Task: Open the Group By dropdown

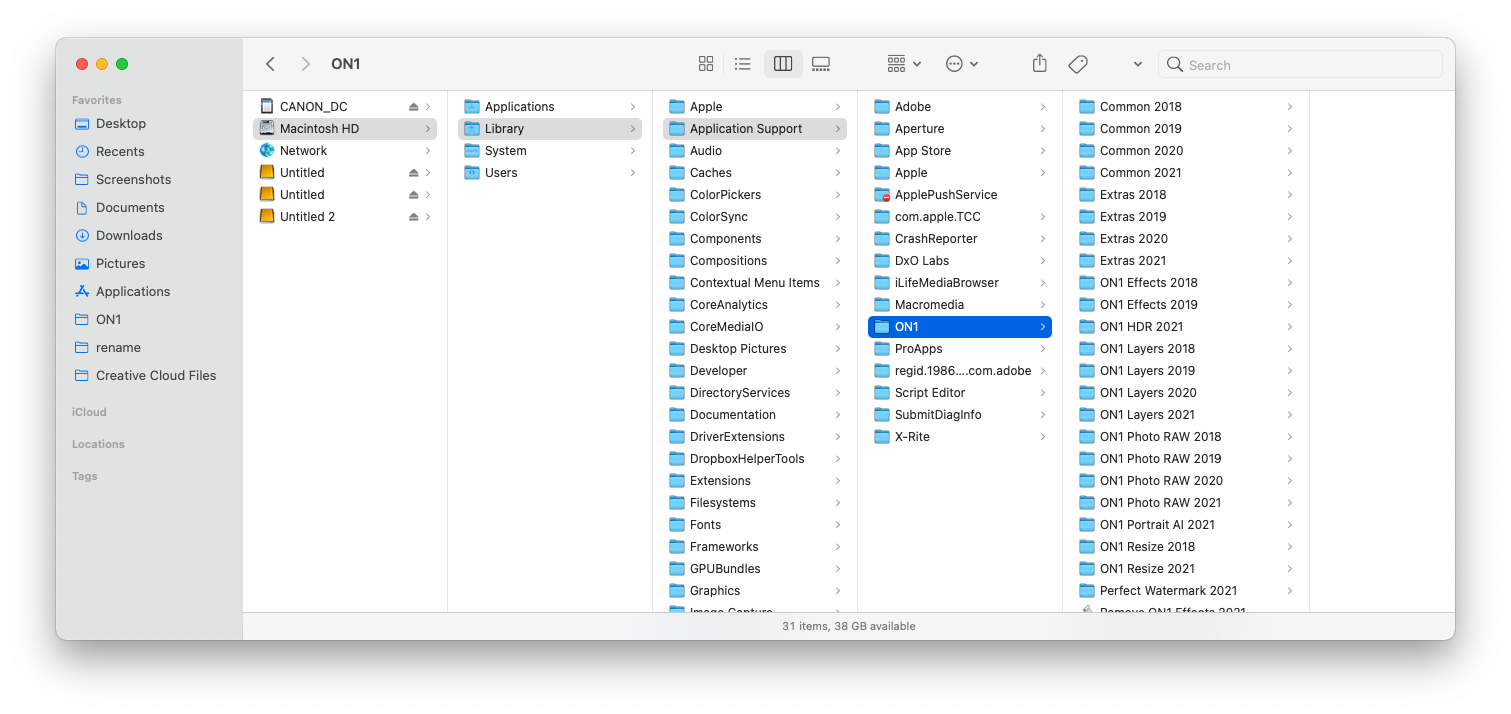Action: tap(904, 64)
